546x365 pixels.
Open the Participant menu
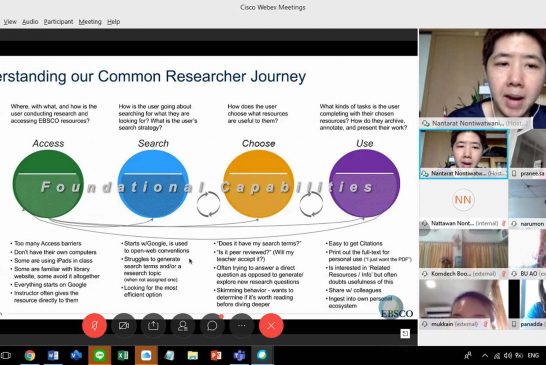(x=58, y=22)
